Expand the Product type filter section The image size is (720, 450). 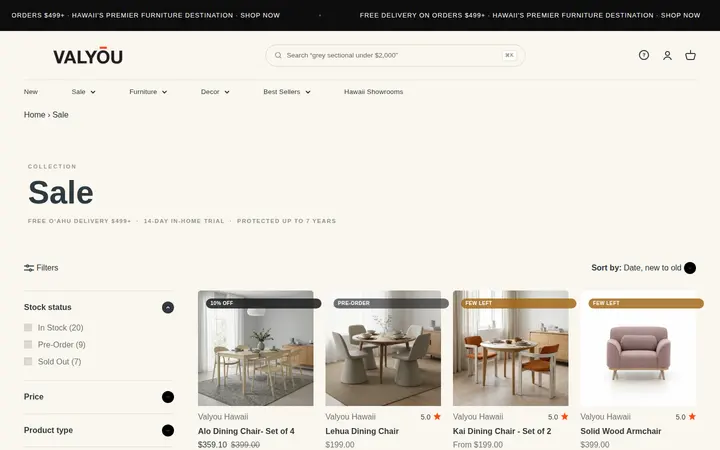coord(168,430)
